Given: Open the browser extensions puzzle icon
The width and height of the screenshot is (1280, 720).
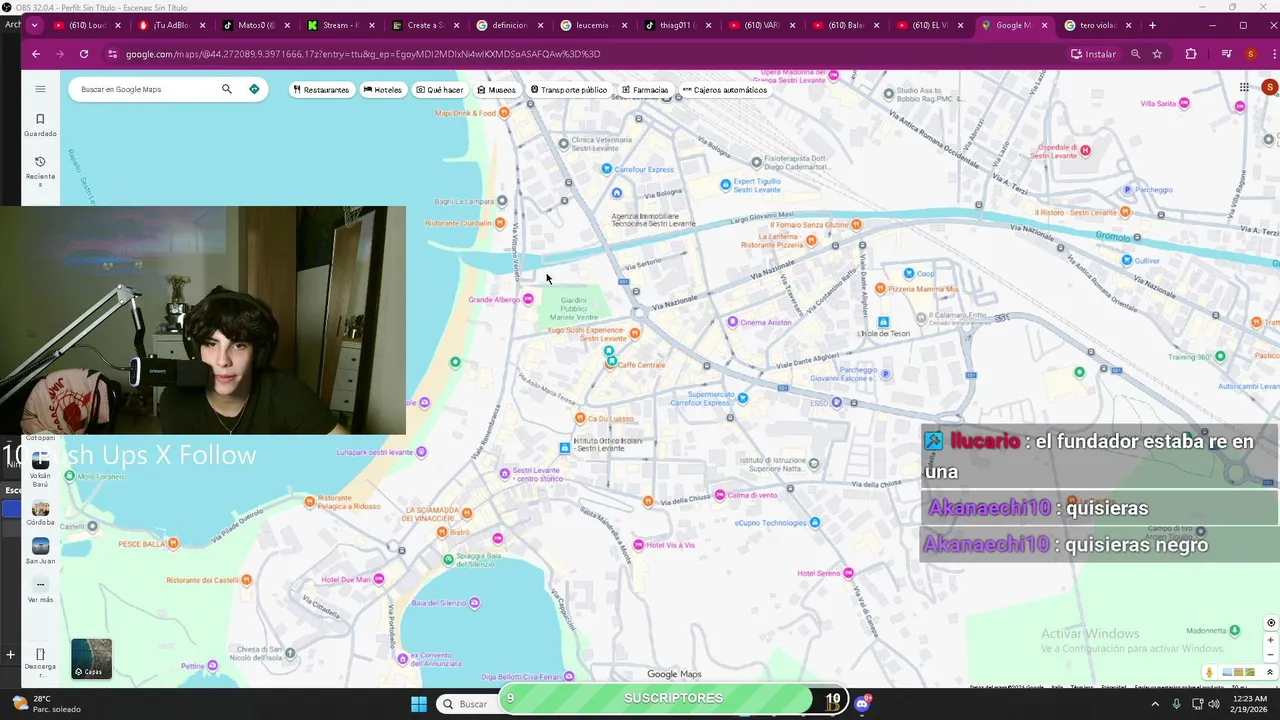Looking at the screenshot, I should [1191, 54].
